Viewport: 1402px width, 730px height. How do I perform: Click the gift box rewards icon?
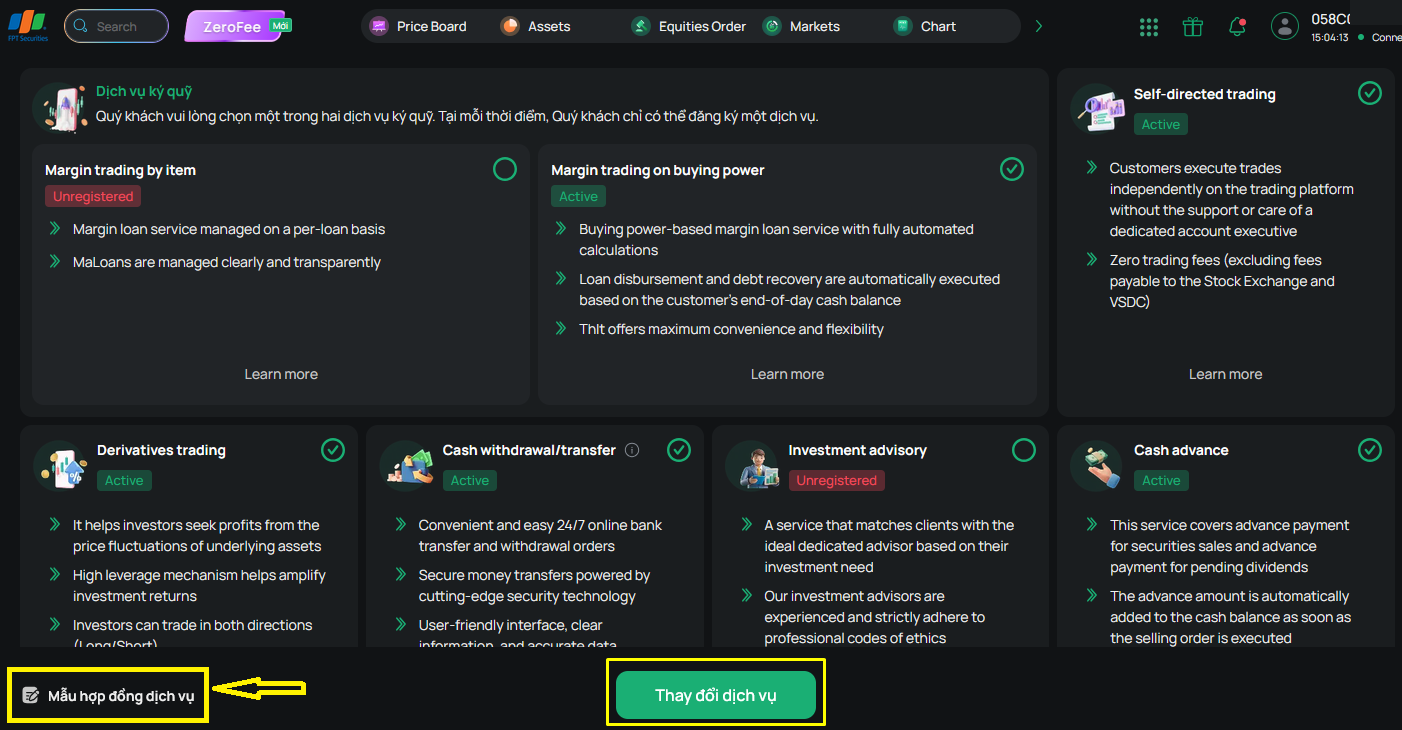click(x=1192, y=27)
